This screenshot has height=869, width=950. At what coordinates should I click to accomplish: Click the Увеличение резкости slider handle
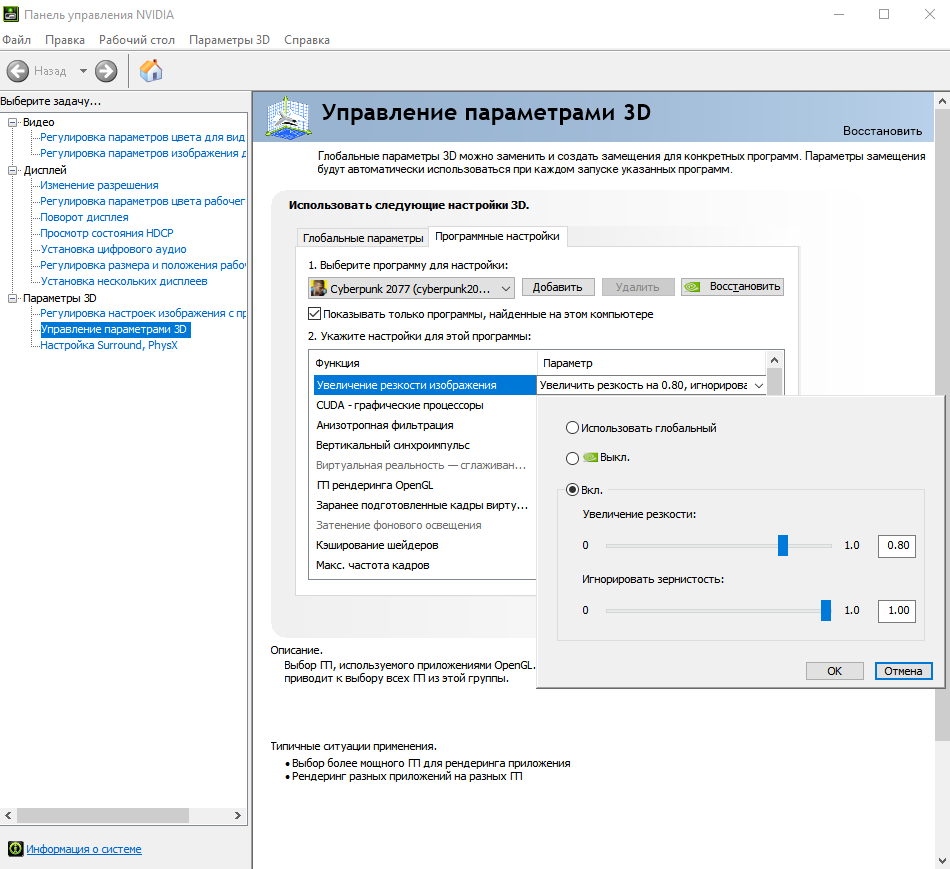[x=783, y=545]
